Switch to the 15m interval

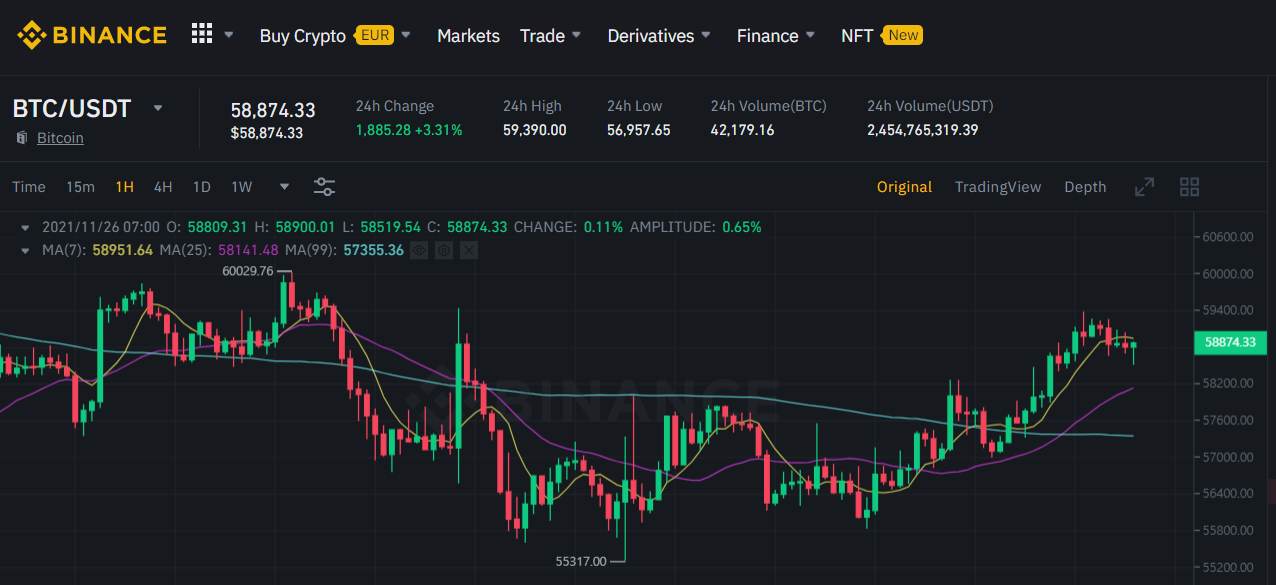80,187
